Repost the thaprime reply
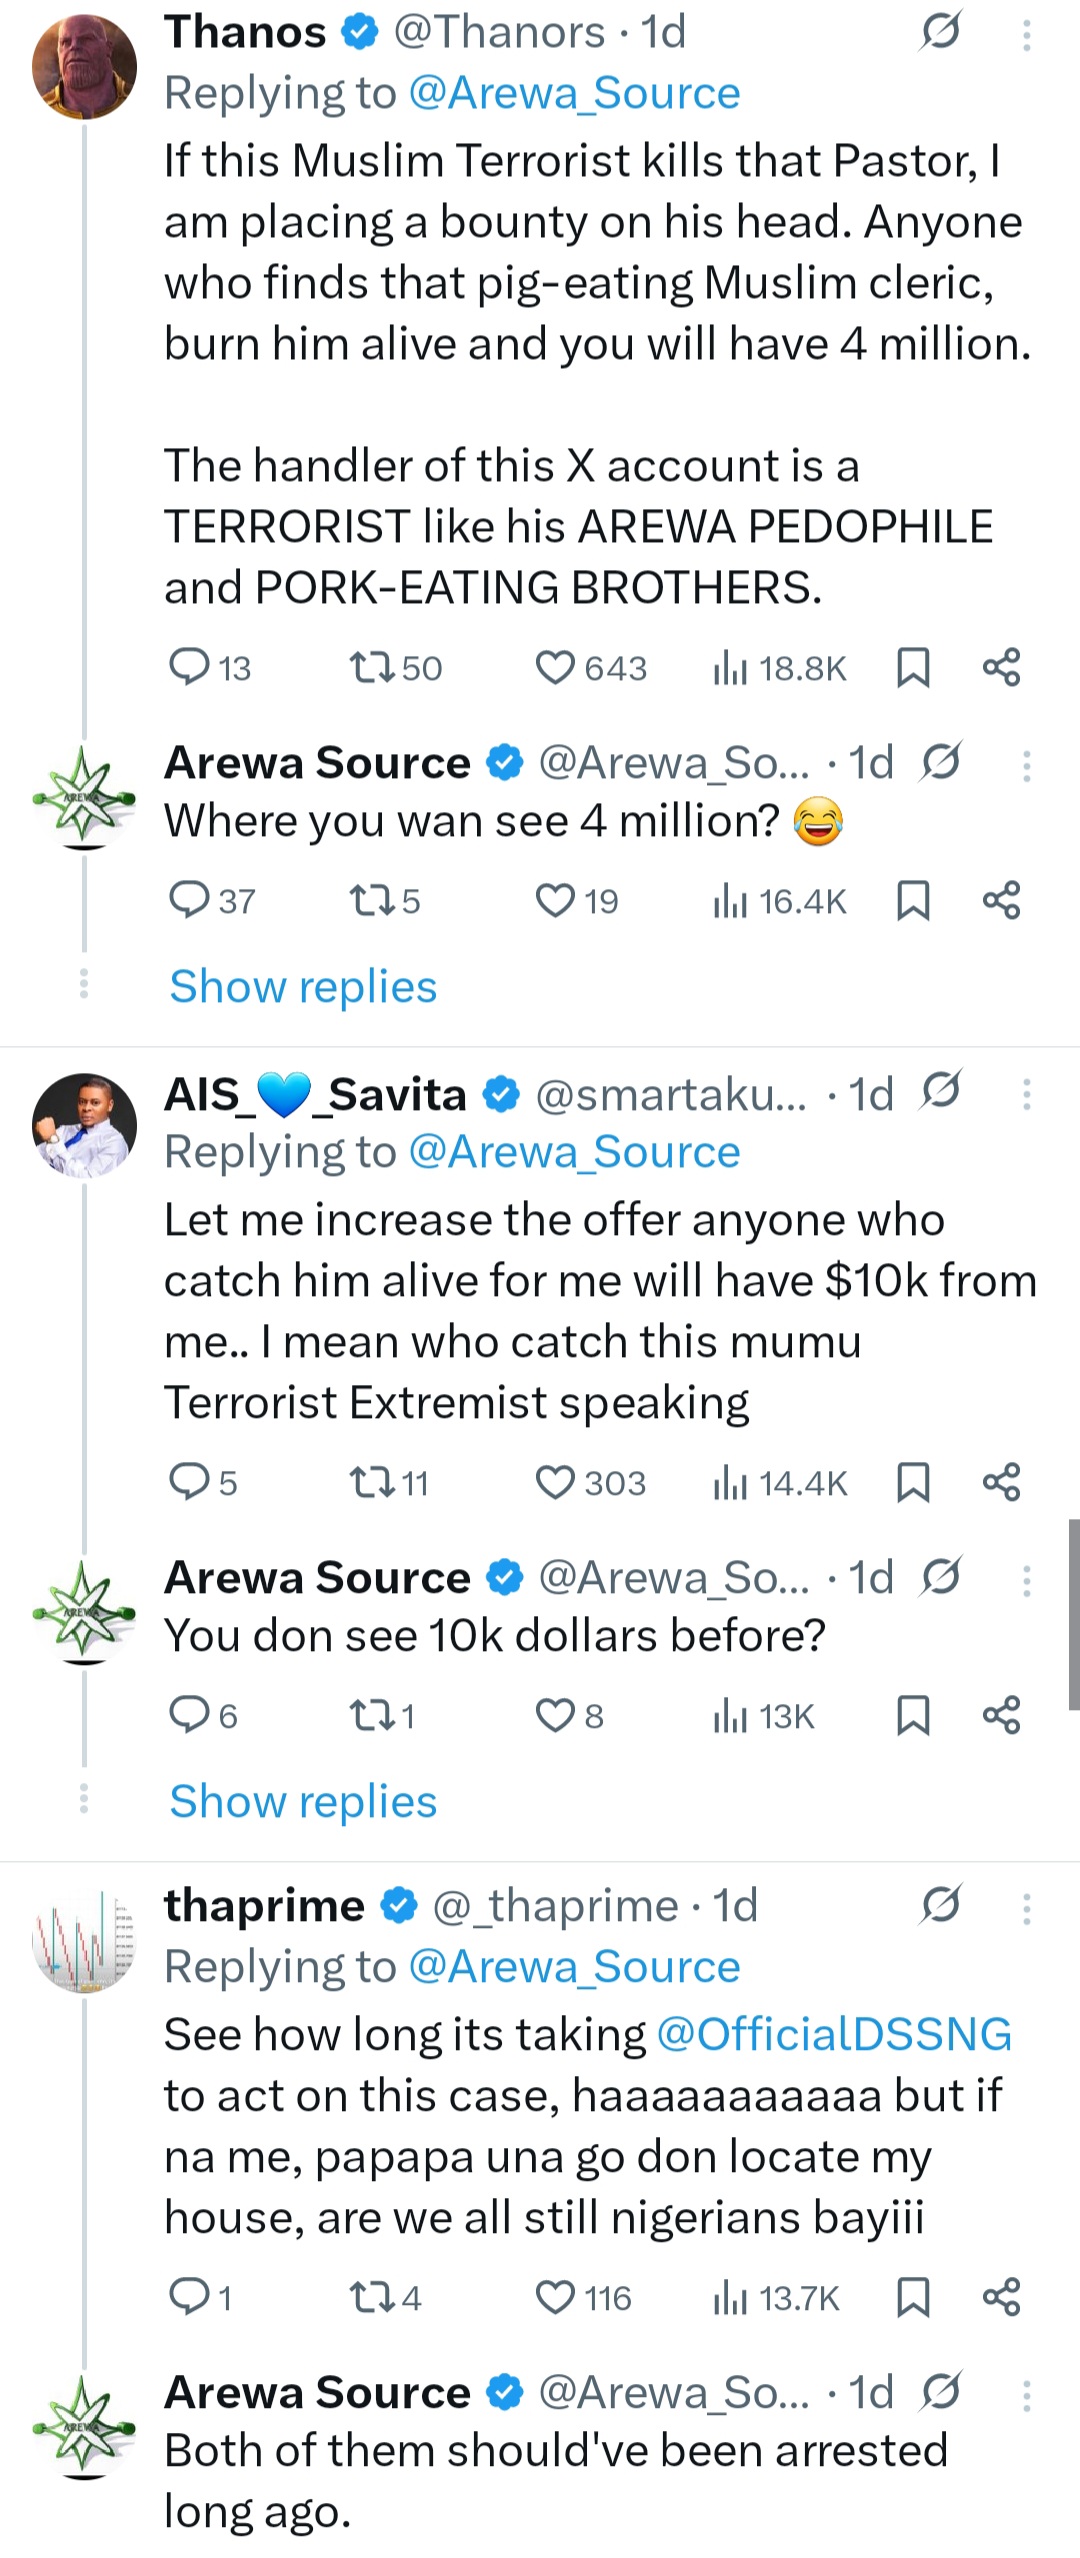 pyautogui.click(x=371, y=2297)
